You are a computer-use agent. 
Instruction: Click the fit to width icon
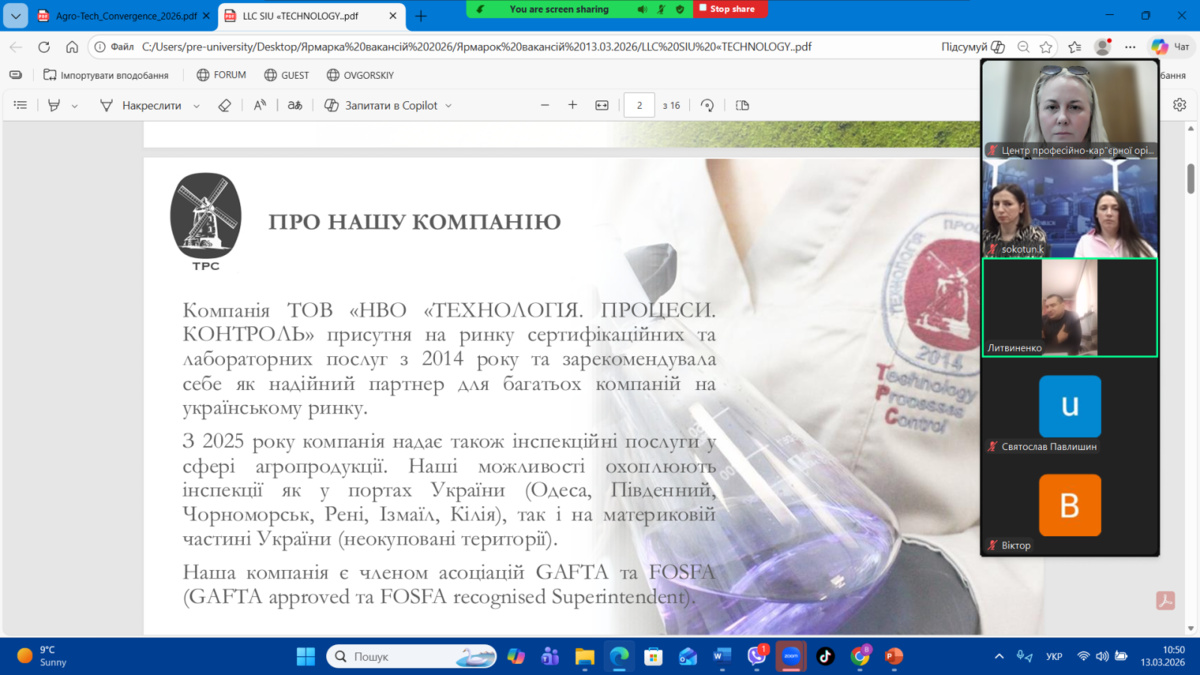tap(602, 105)
